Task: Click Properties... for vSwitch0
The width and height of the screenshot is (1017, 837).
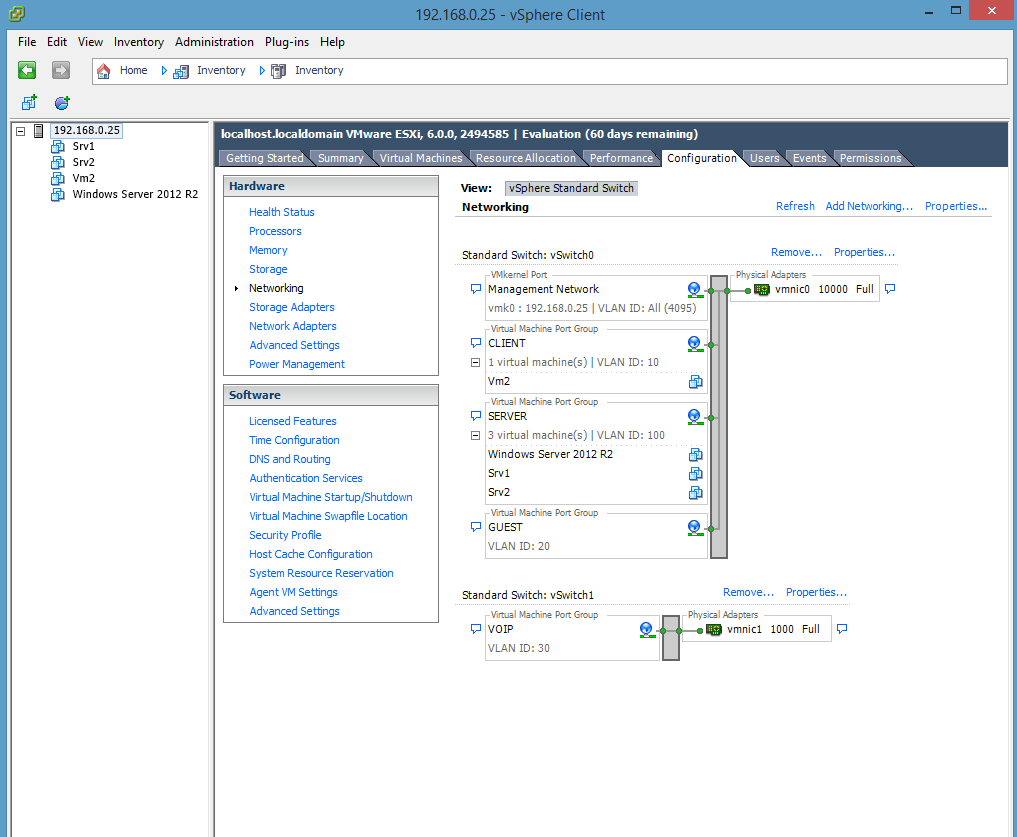Action: (865, 252)
